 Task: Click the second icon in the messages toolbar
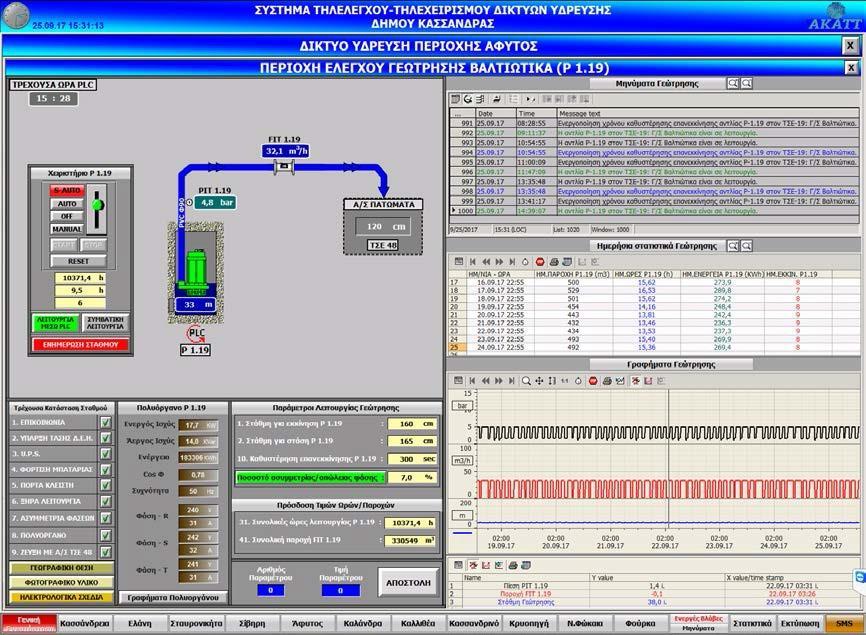click(468, 99)
